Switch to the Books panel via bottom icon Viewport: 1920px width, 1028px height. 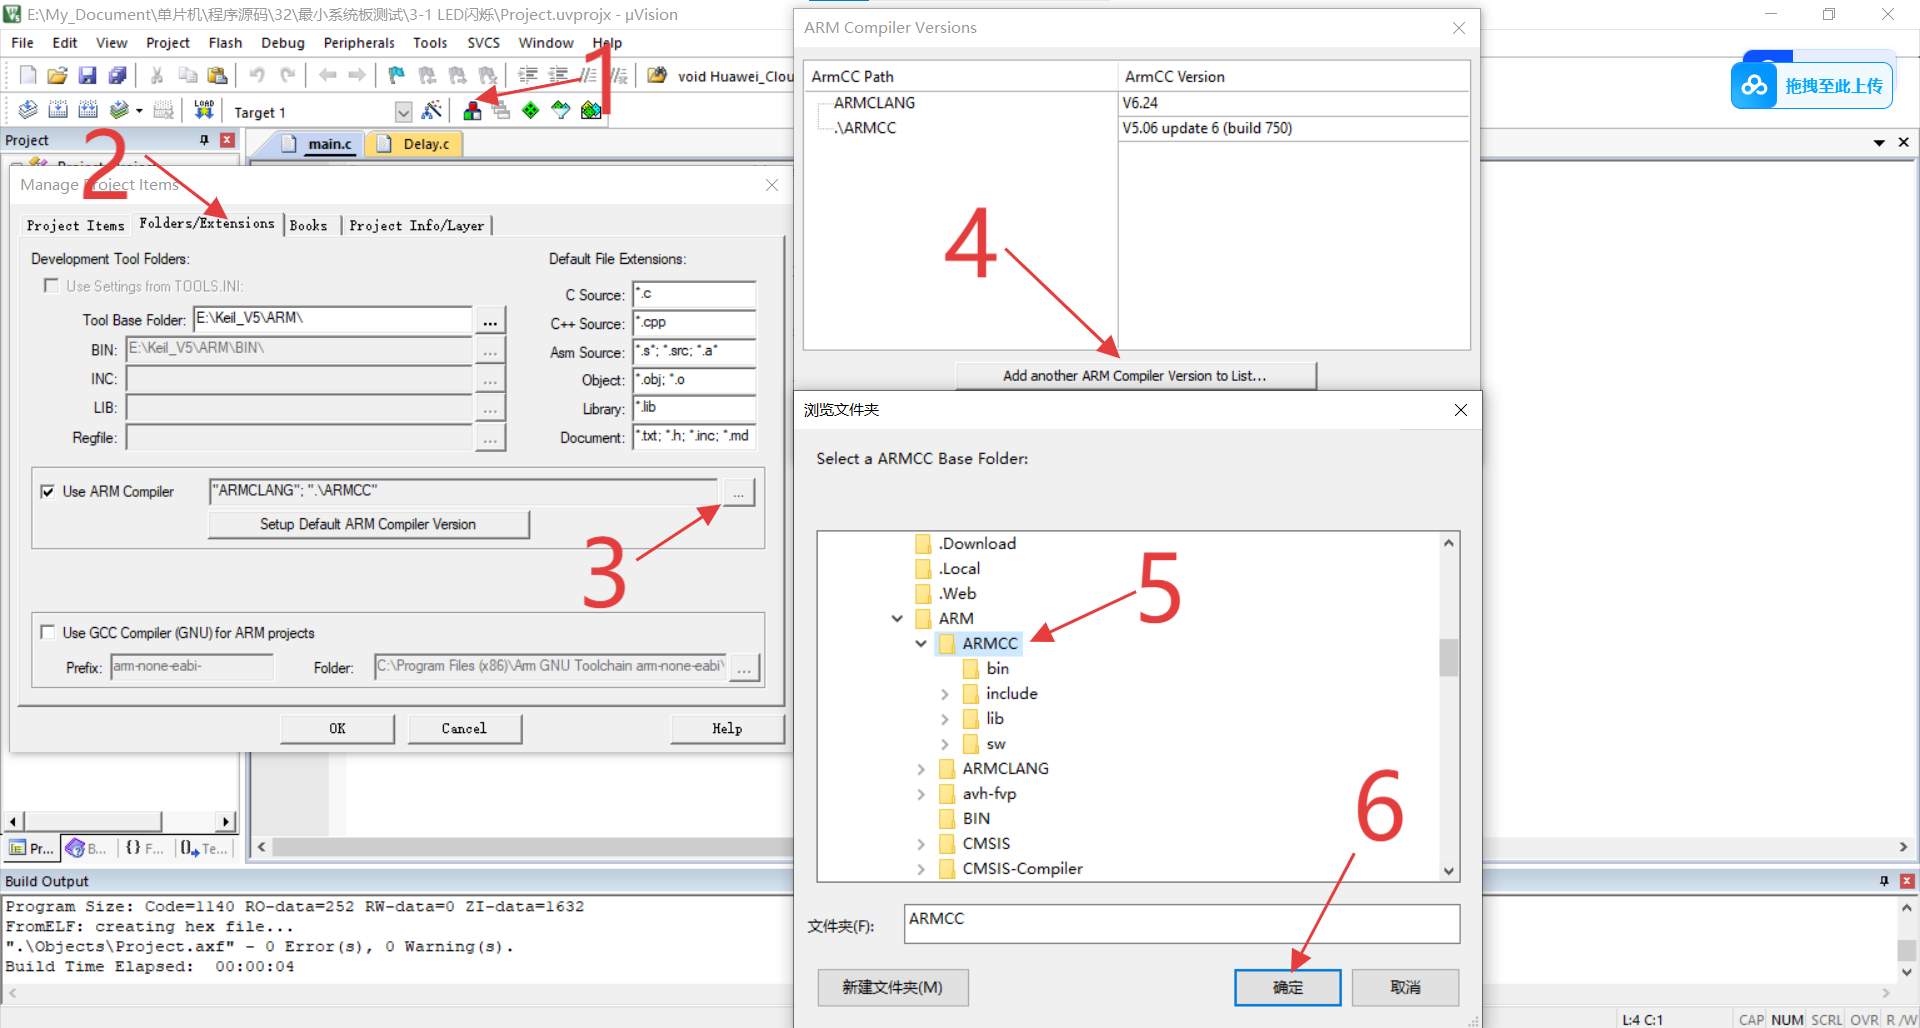point(85,848)
